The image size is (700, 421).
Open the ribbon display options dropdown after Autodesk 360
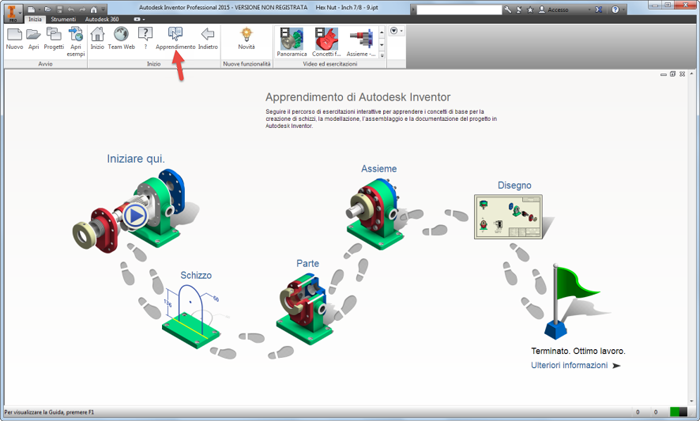[x=140, y=19]
